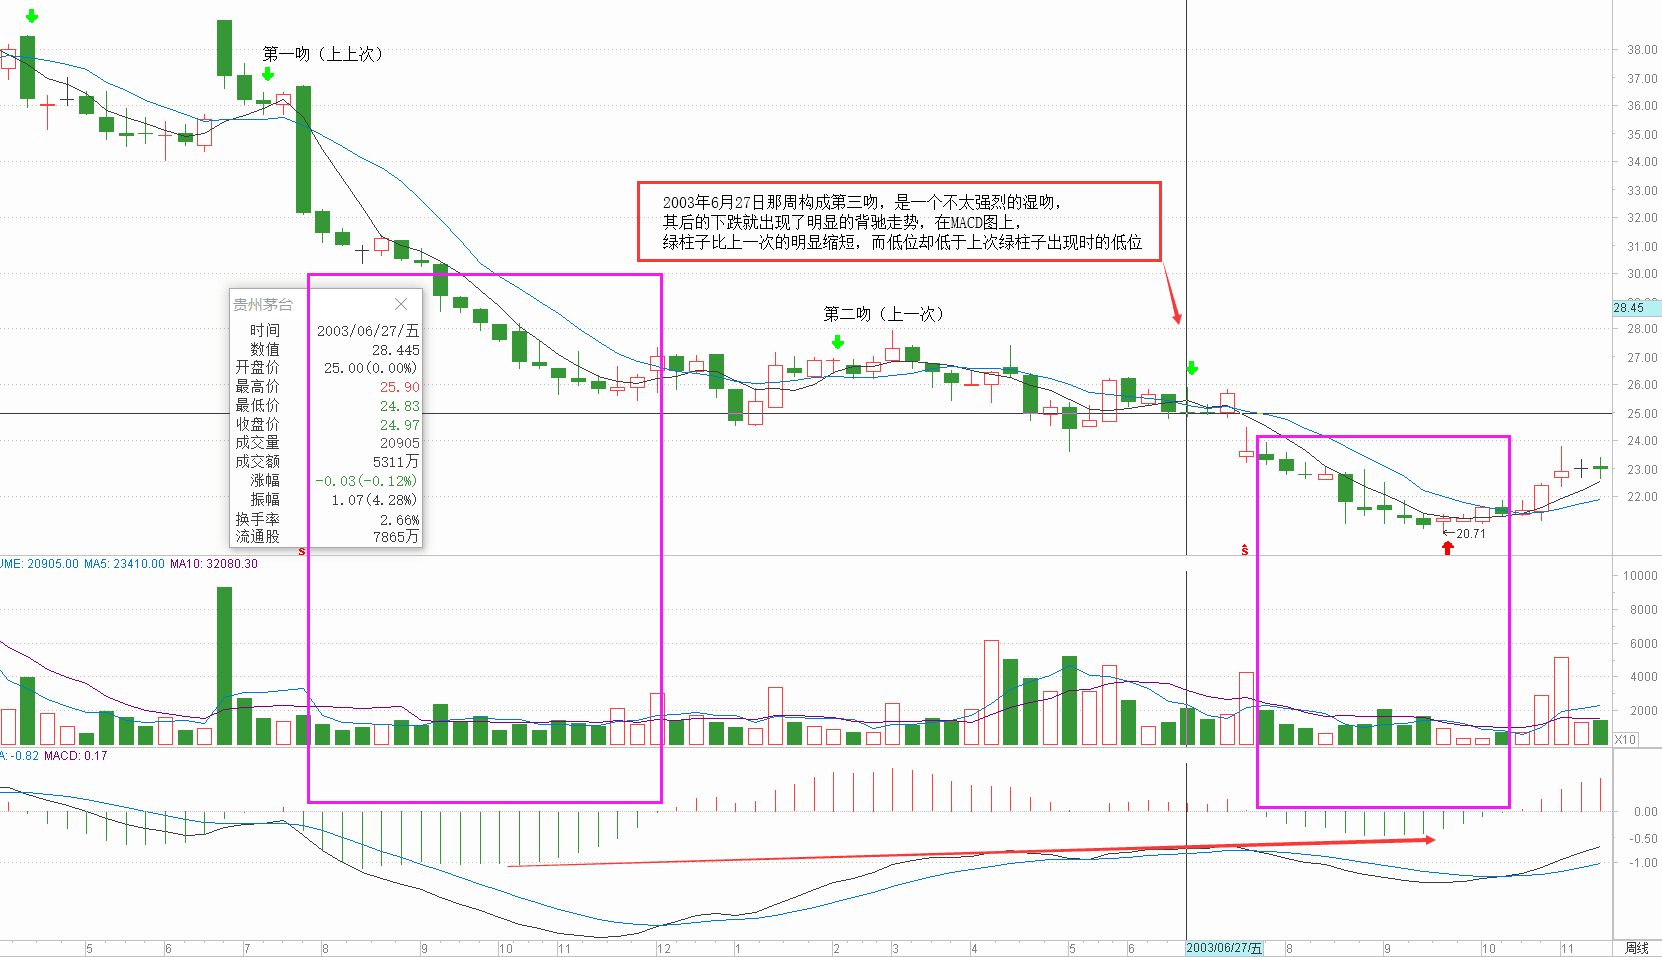Click green arrow below 第二吻 label

click(838, 342)
